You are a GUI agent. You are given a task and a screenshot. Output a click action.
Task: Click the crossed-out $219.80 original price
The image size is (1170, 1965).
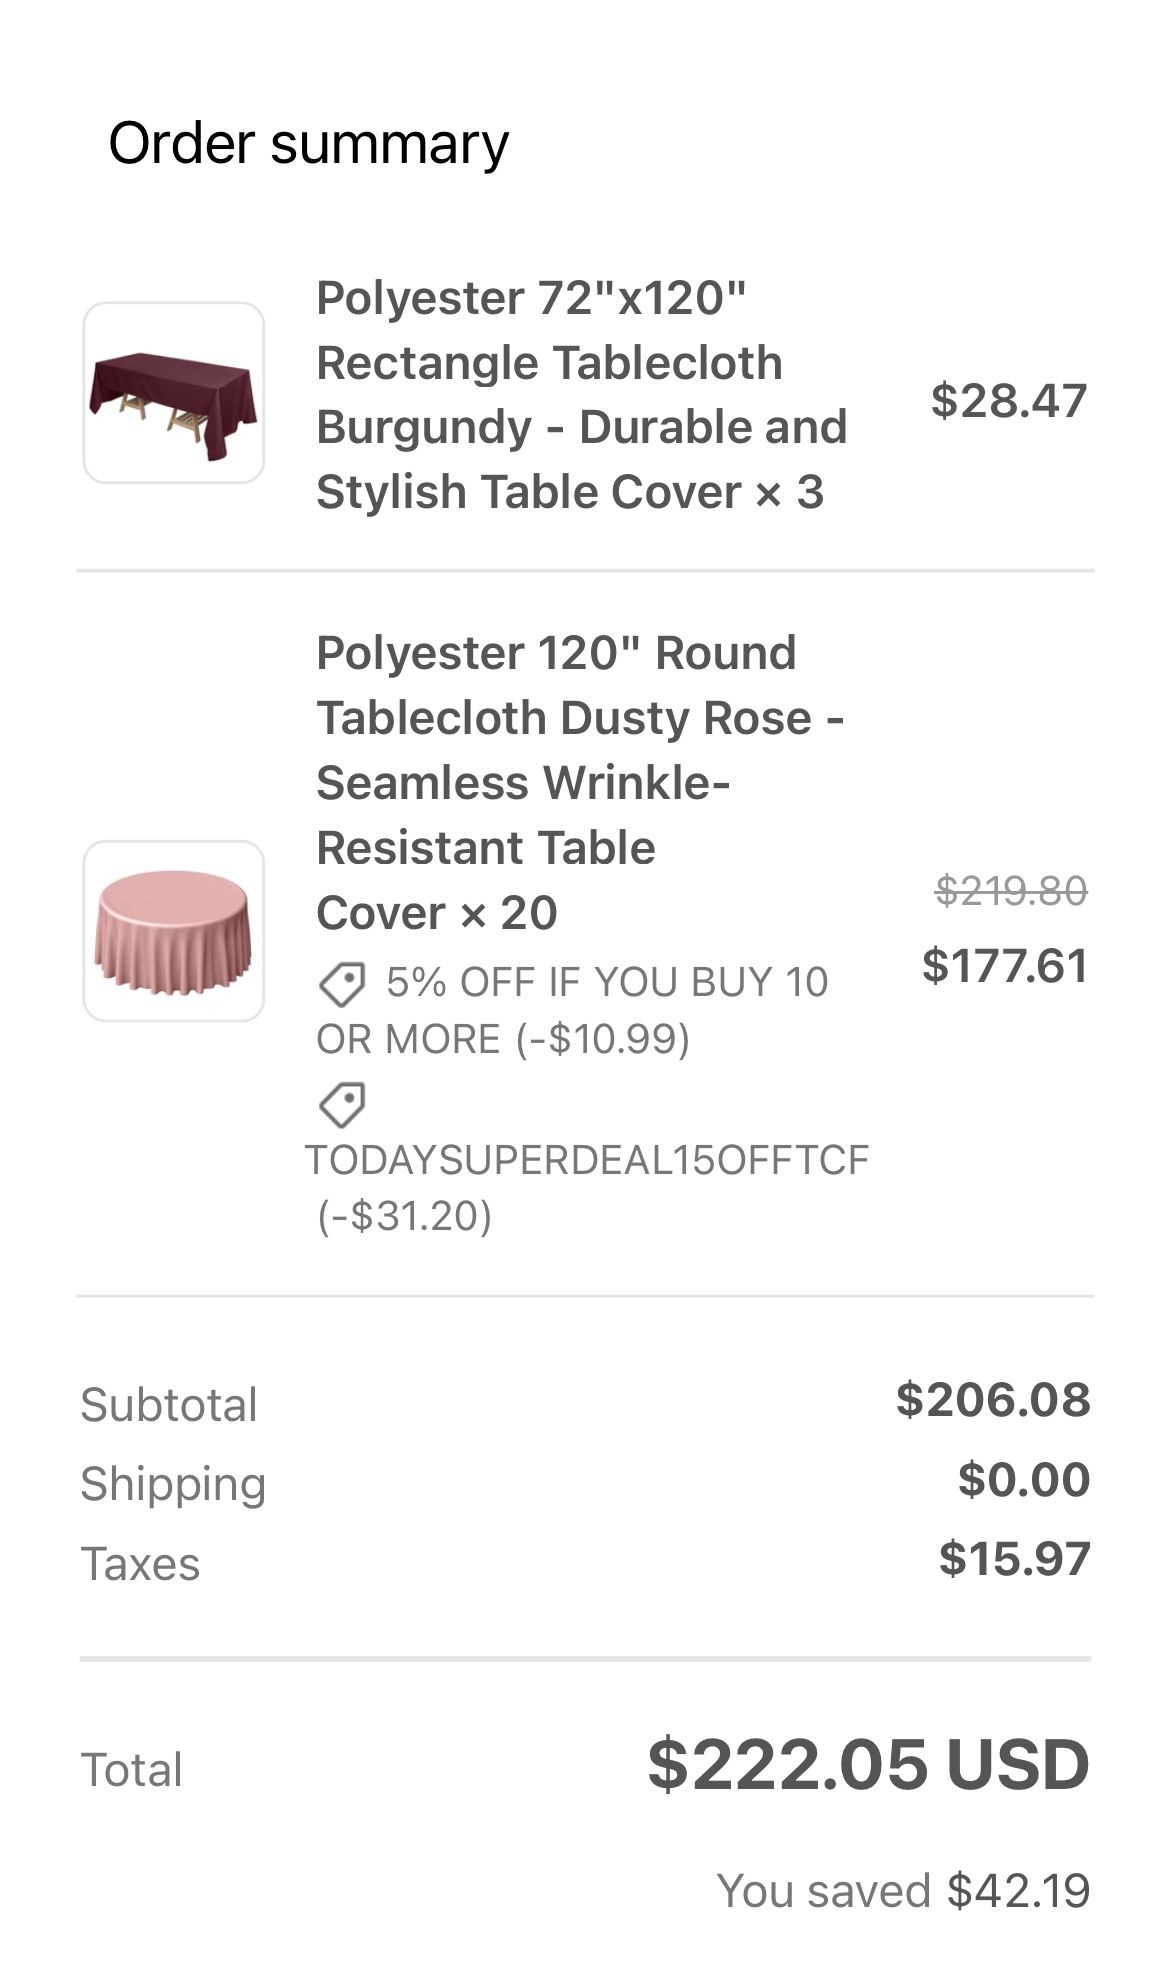pos(1010,890)
